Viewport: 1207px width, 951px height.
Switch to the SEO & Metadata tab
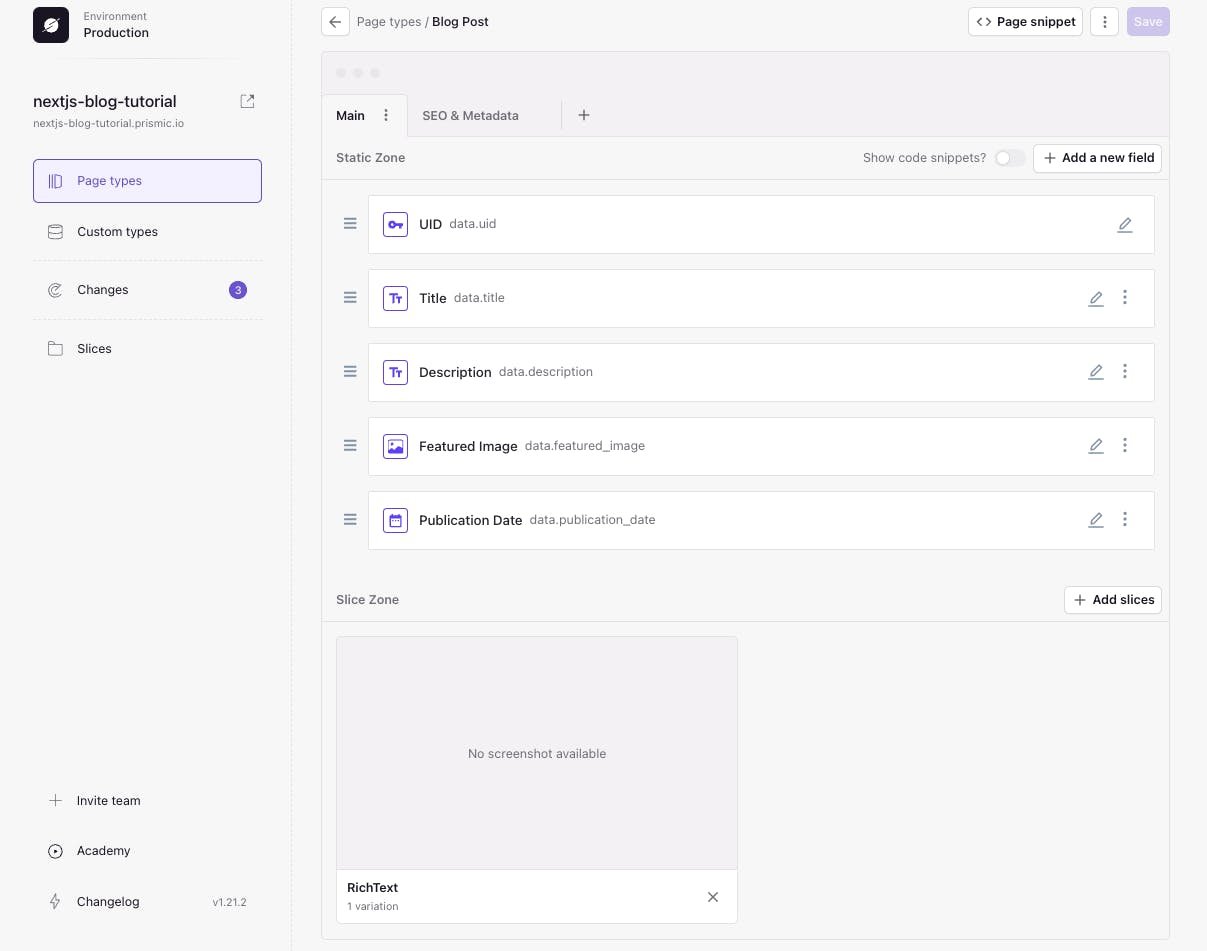(x=470, y=115)
